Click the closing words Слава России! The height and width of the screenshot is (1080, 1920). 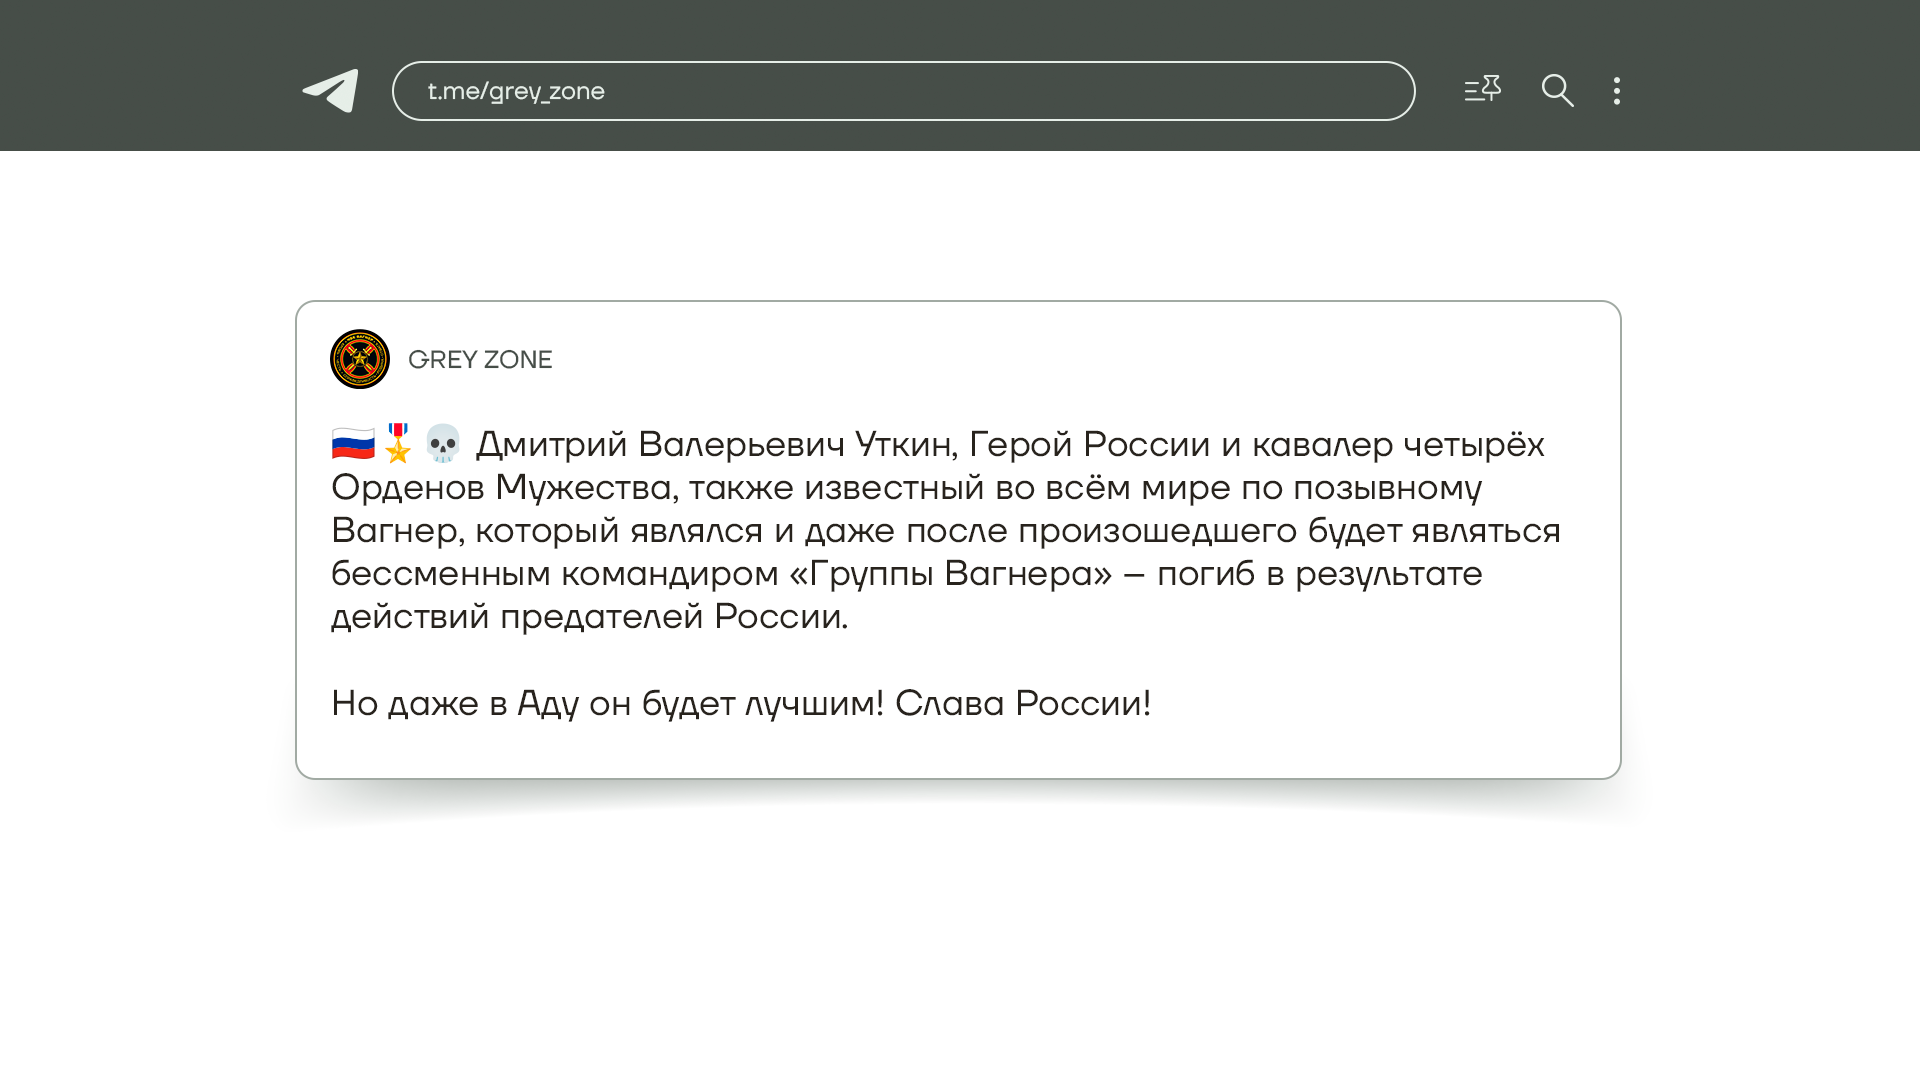[x=1022, y=704]
